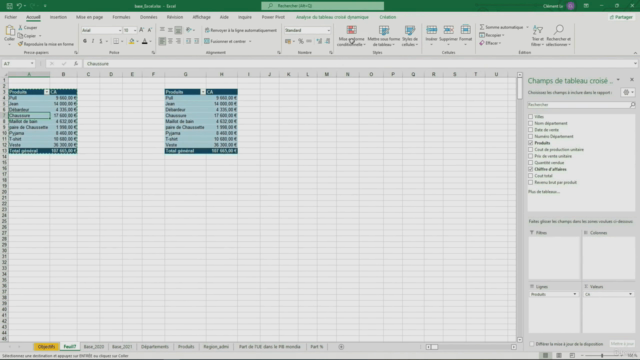The height and width of the screenshot is (360, 640).
Task: Click the decrease font size icon
Action: [150, 30]
